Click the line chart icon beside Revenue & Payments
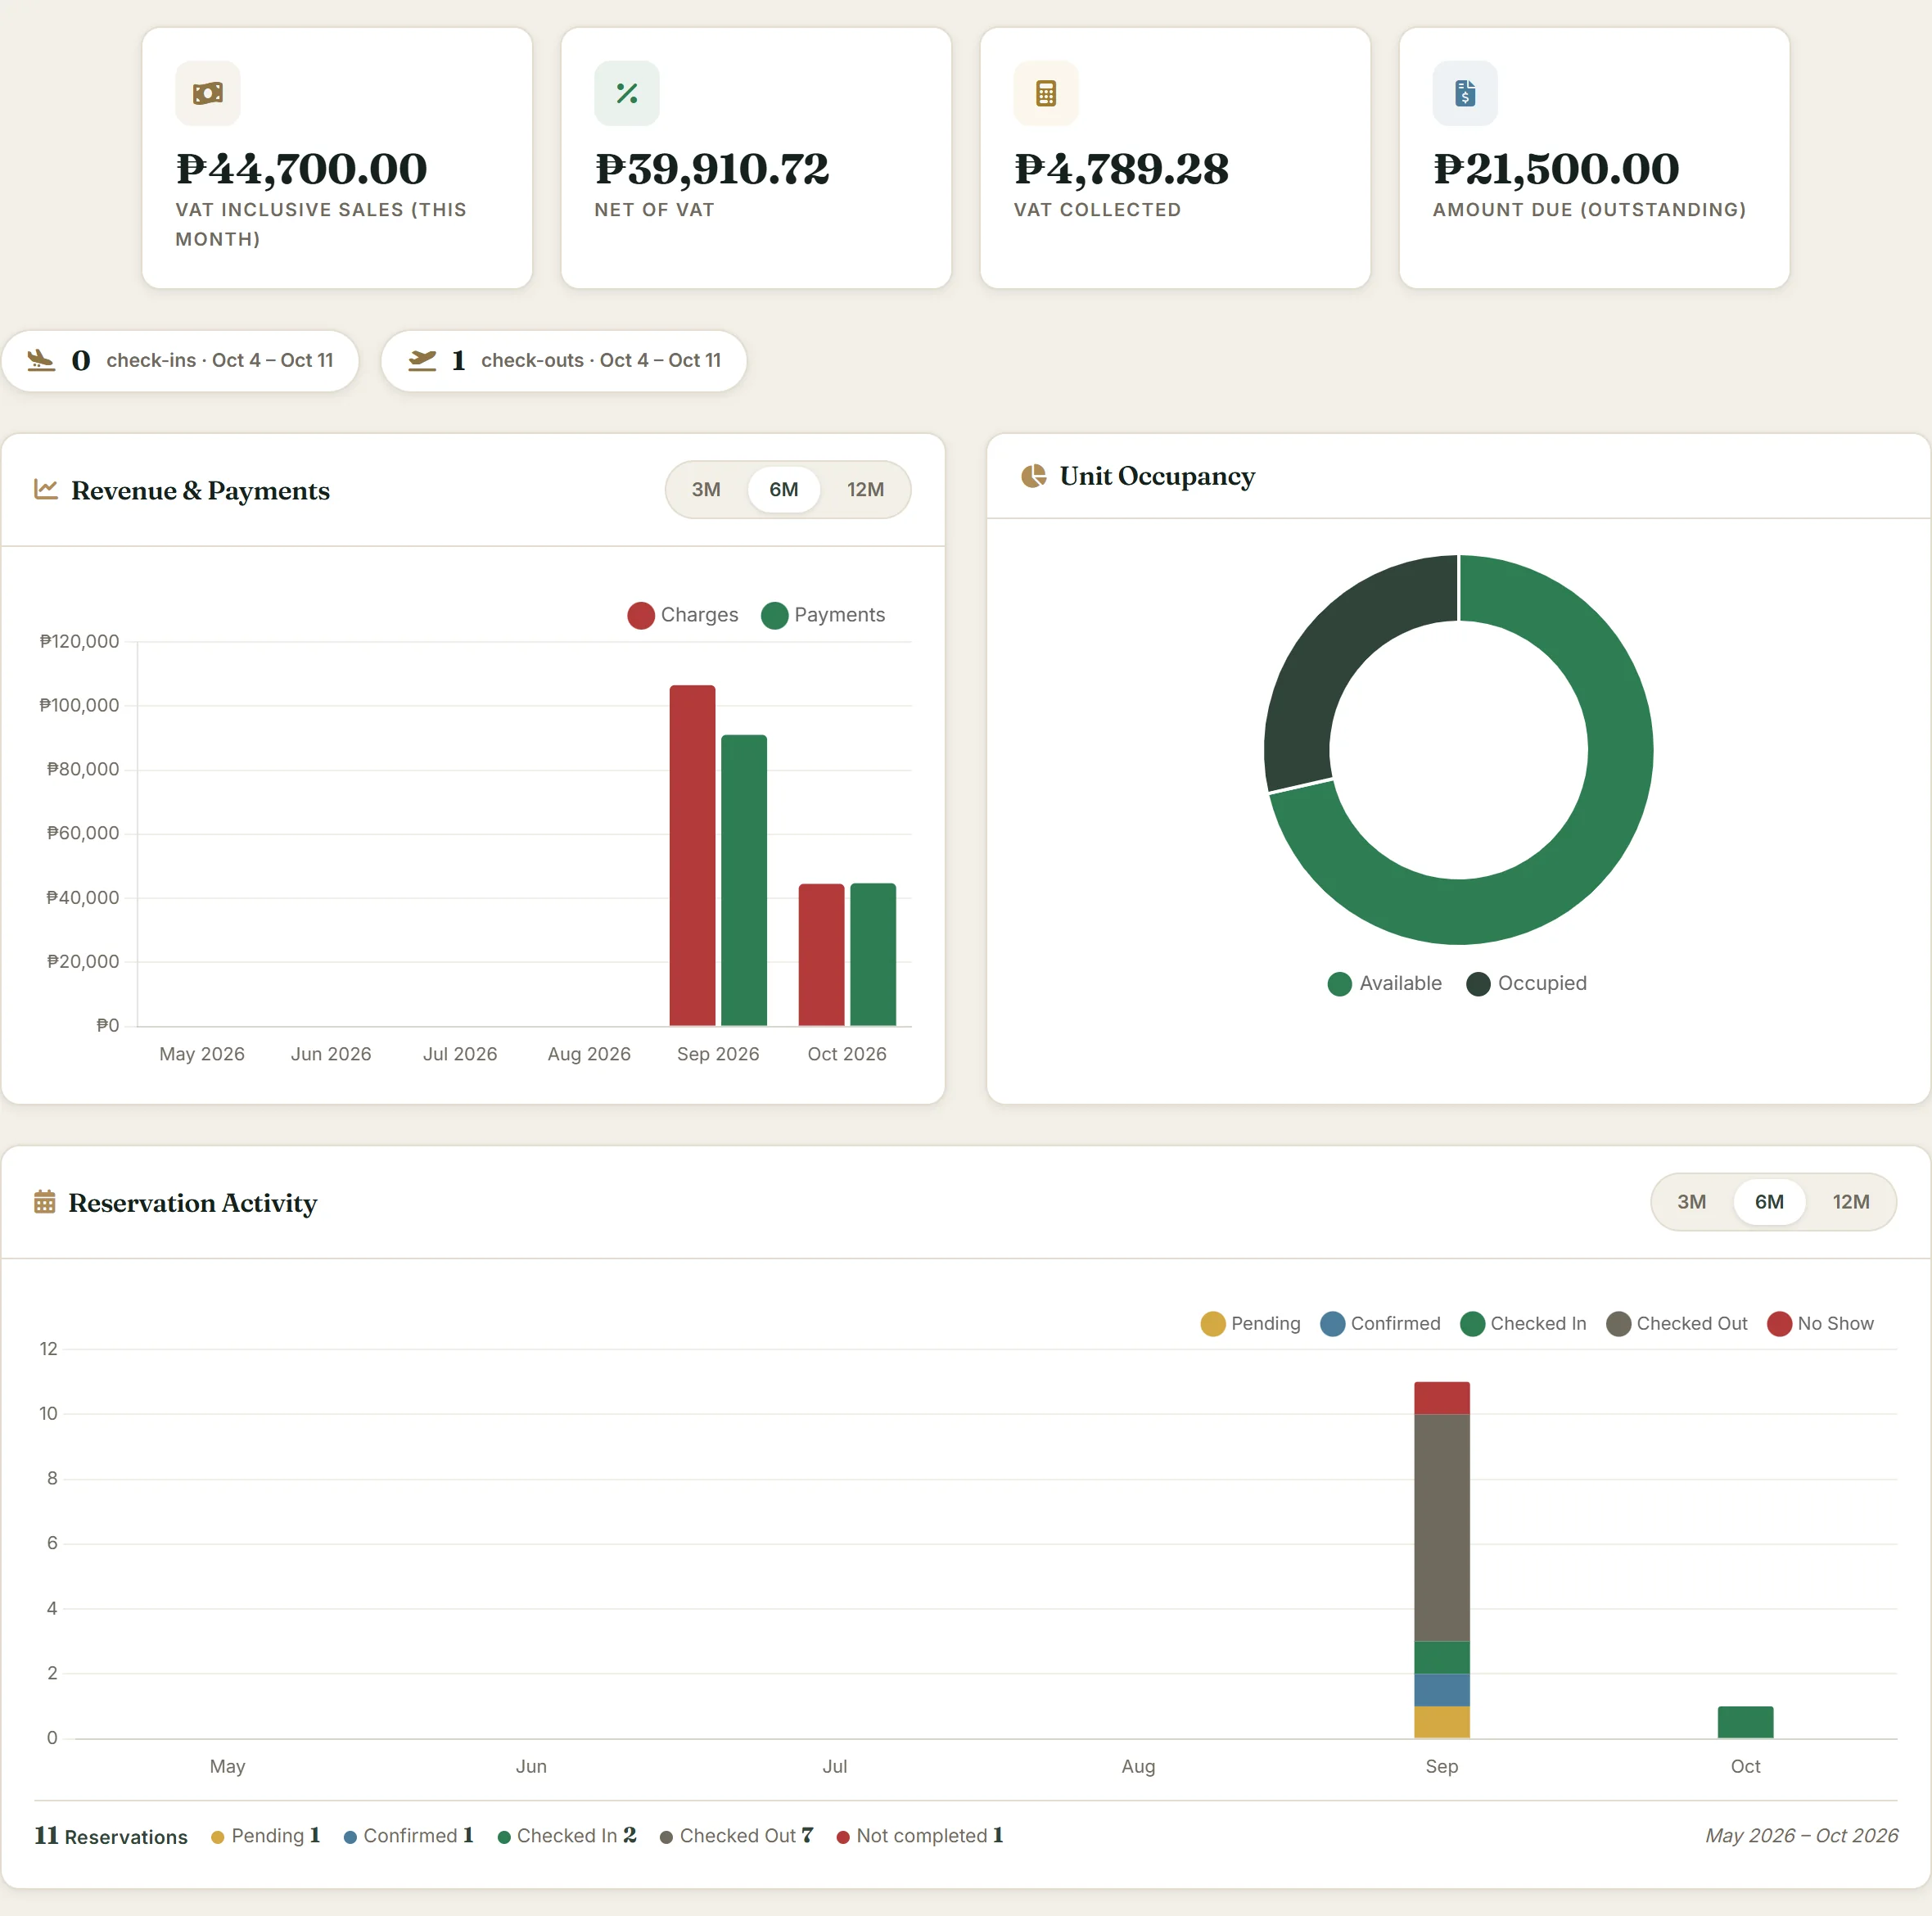The image size is (1932, 1916). (x=46, y=489)
